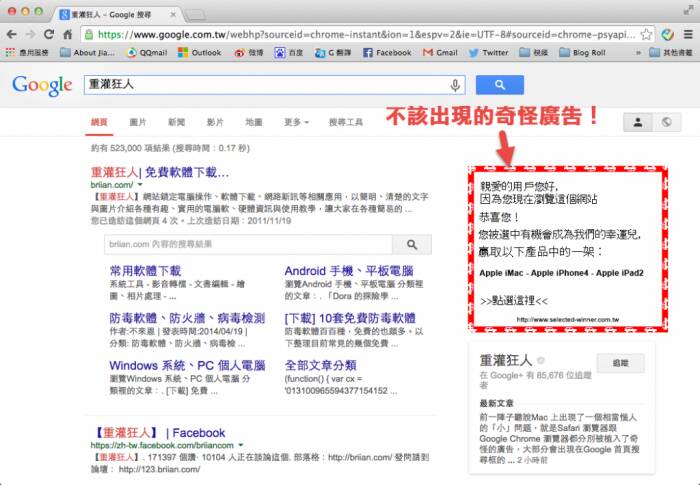This screenshot has height=485, width=700.
Task: Open the Windows 系統、PC 個人電腦 sitelink
Action: [x=188, y=365]
